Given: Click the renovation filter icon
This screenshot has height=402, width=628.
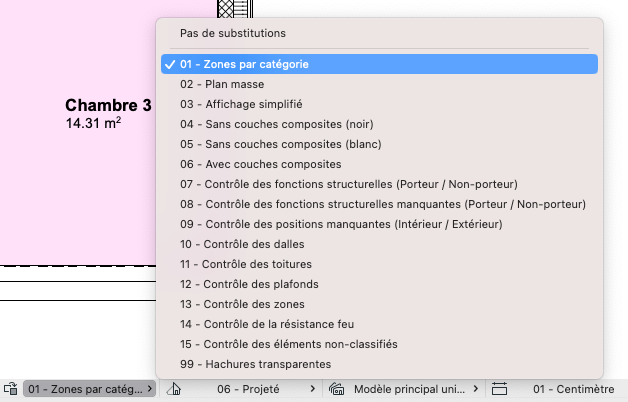Looking at the screenshot, I should tap(174, 389).
